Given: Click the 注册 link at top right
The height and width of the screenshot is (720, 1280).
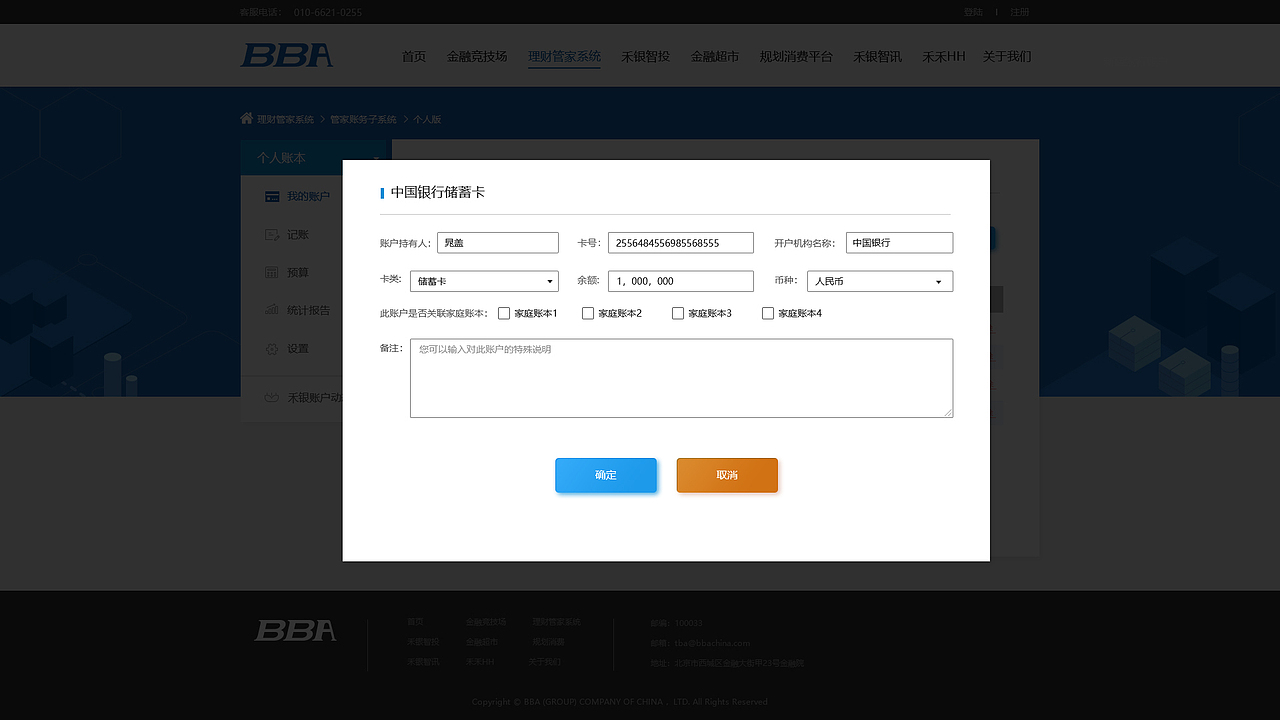Looking at the screenshot, I should click(1019, 12).
